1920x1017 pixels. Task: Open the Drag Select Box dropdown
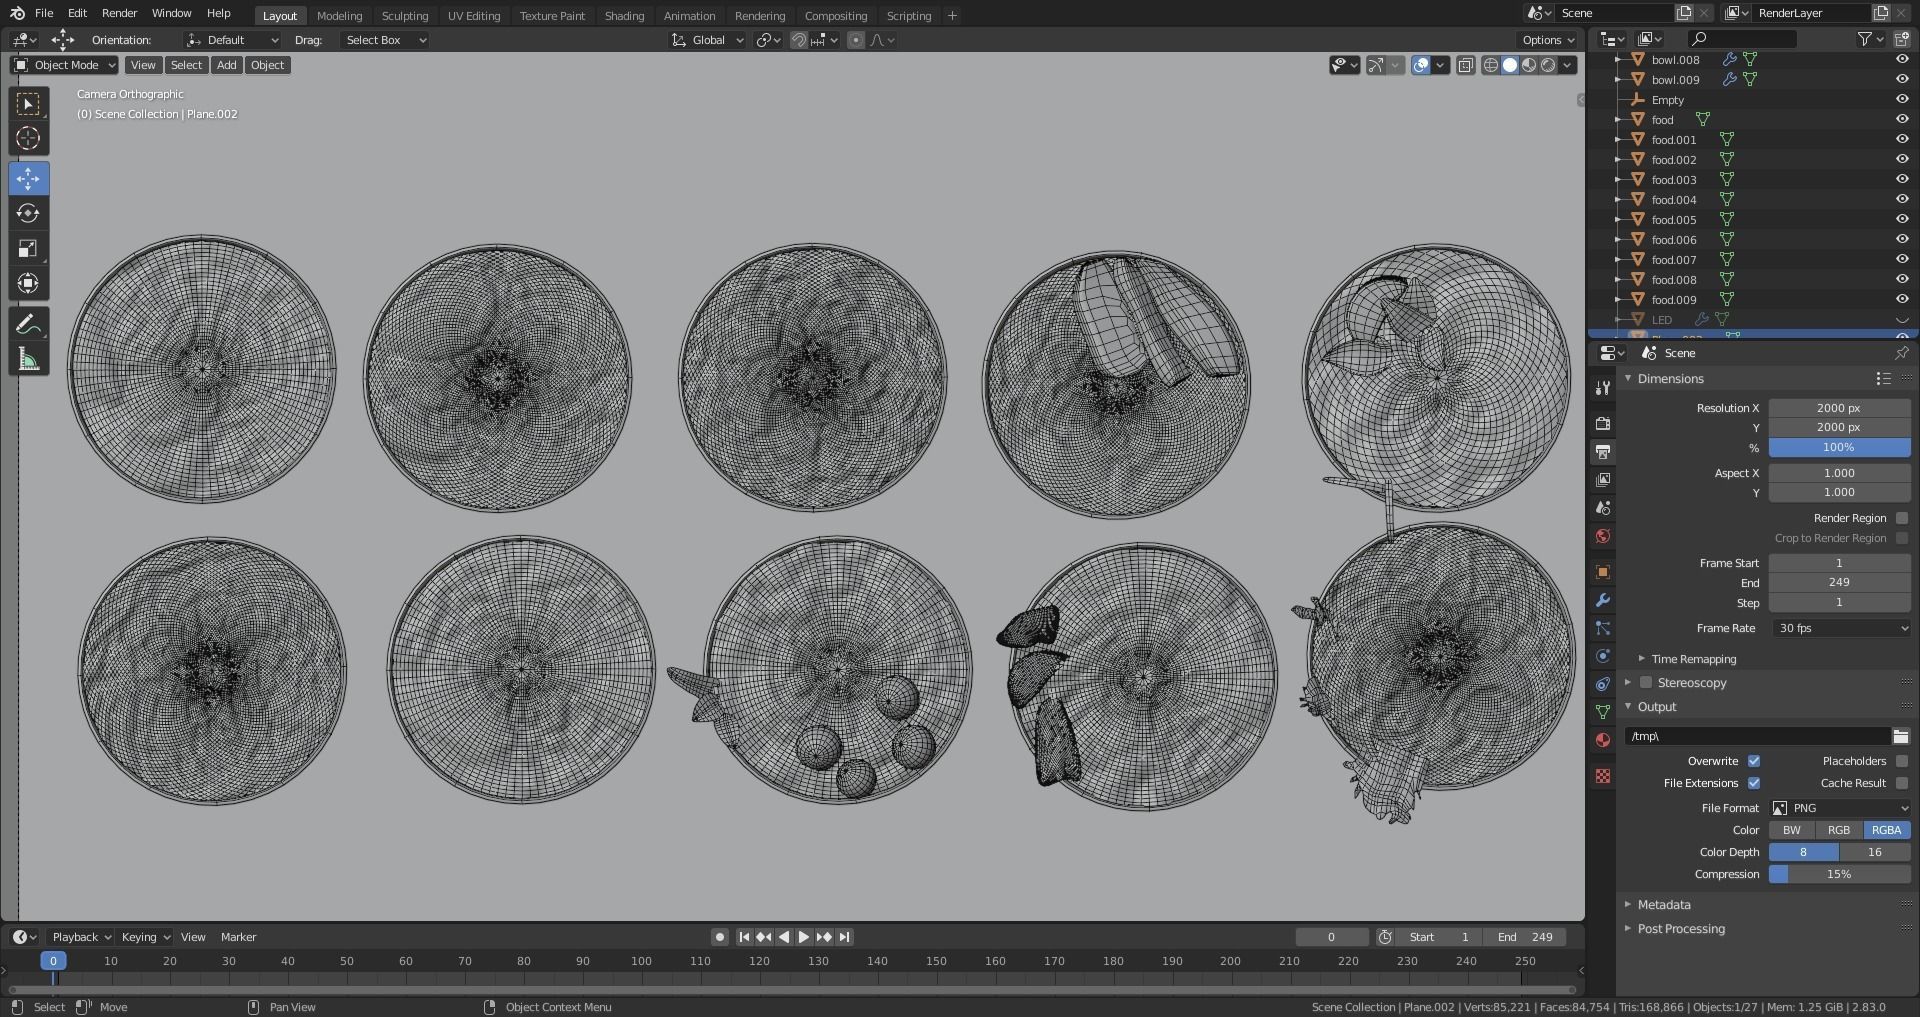(x=384, y=40)
